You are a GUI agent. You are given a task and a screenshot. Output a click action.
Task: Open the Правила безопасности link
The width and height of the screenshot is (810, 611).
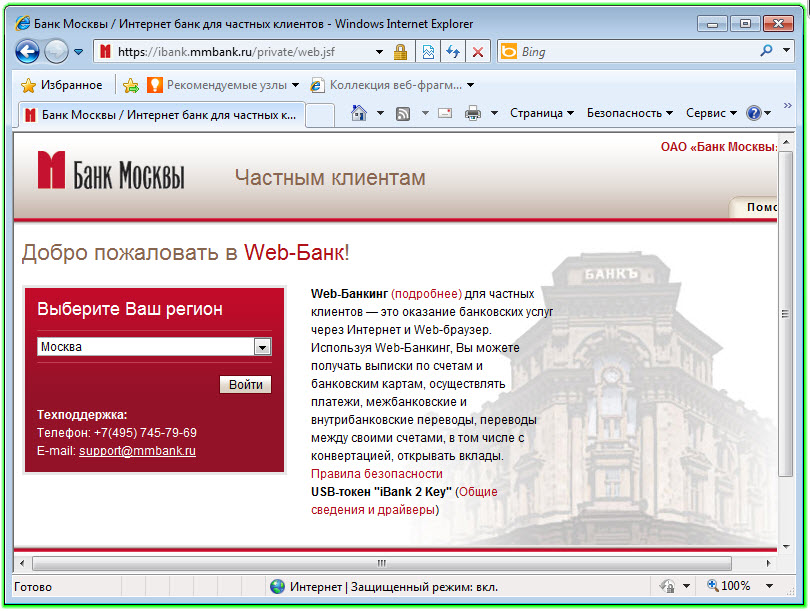[377, 474]
